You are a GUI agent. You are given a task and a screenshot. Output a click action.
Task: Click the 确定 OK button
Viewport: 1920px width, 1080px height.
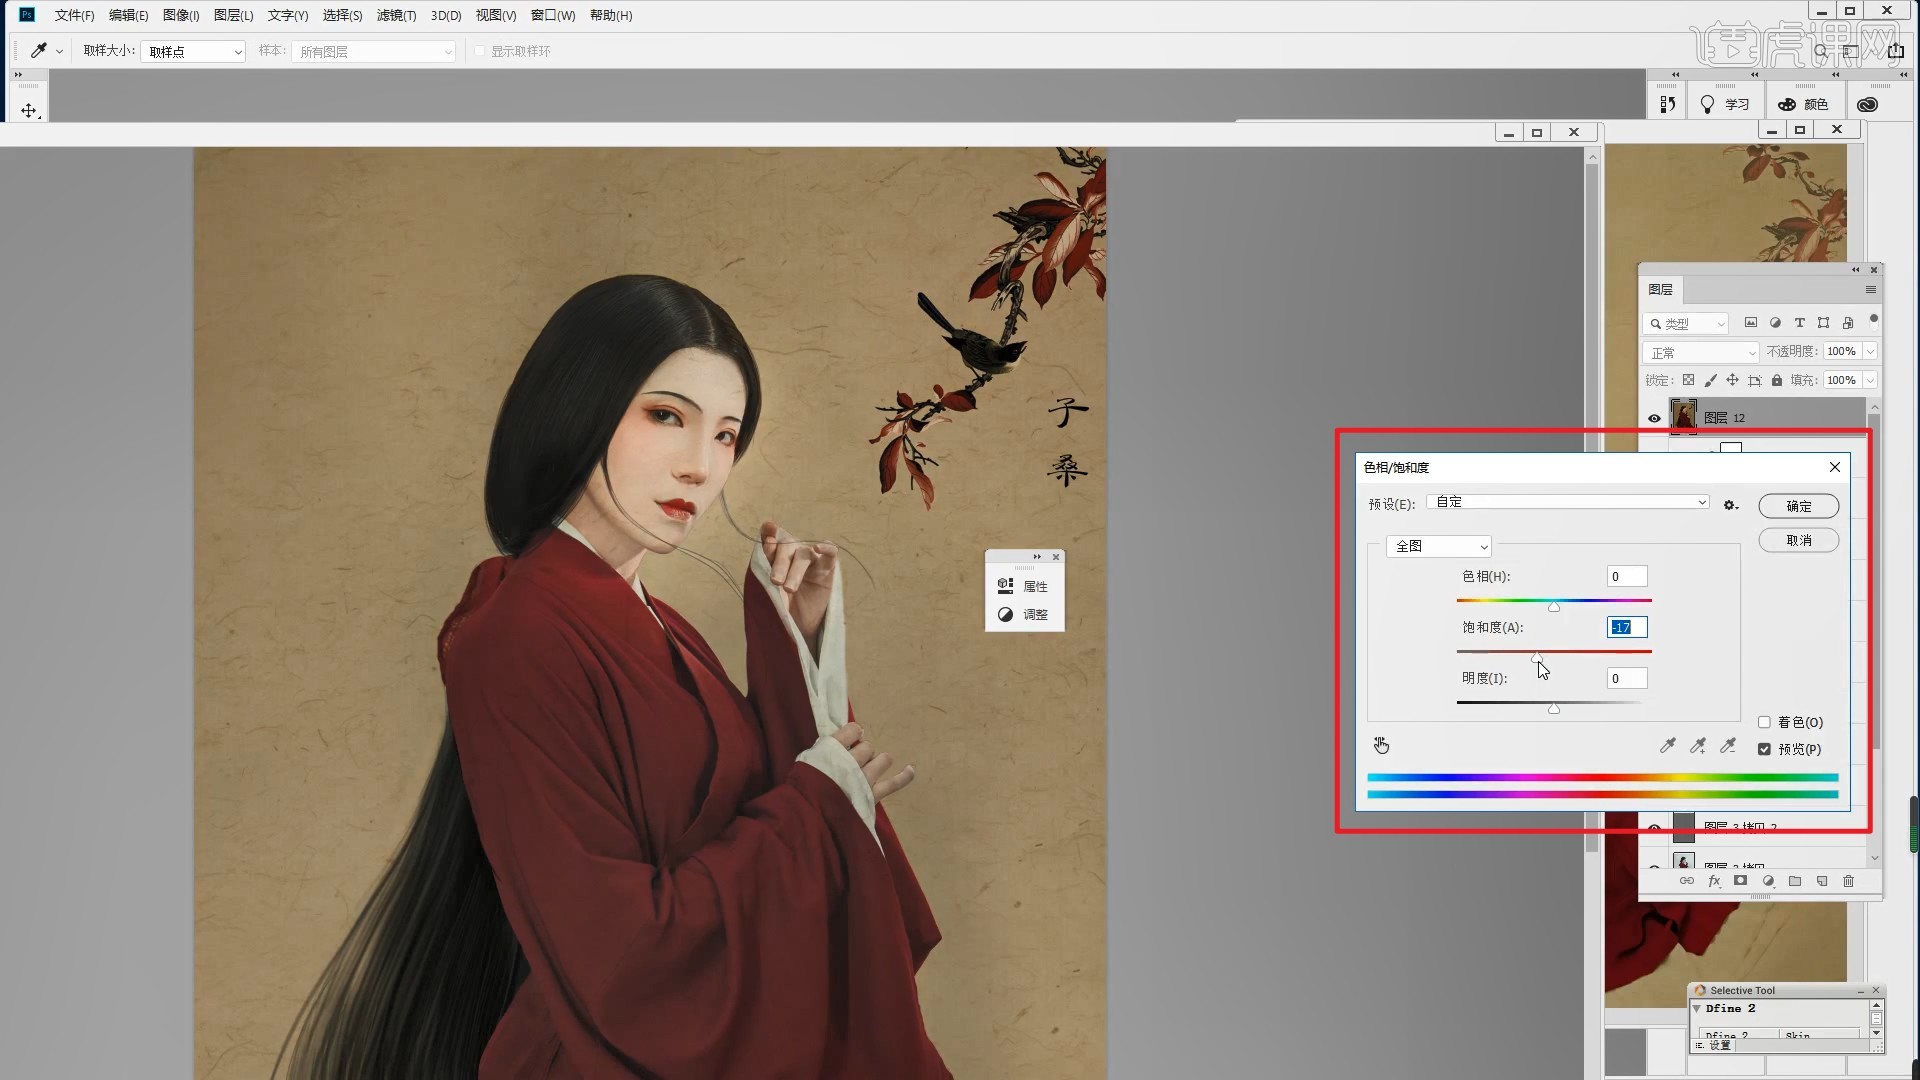pyautogui.click(x=1798, y=506)
